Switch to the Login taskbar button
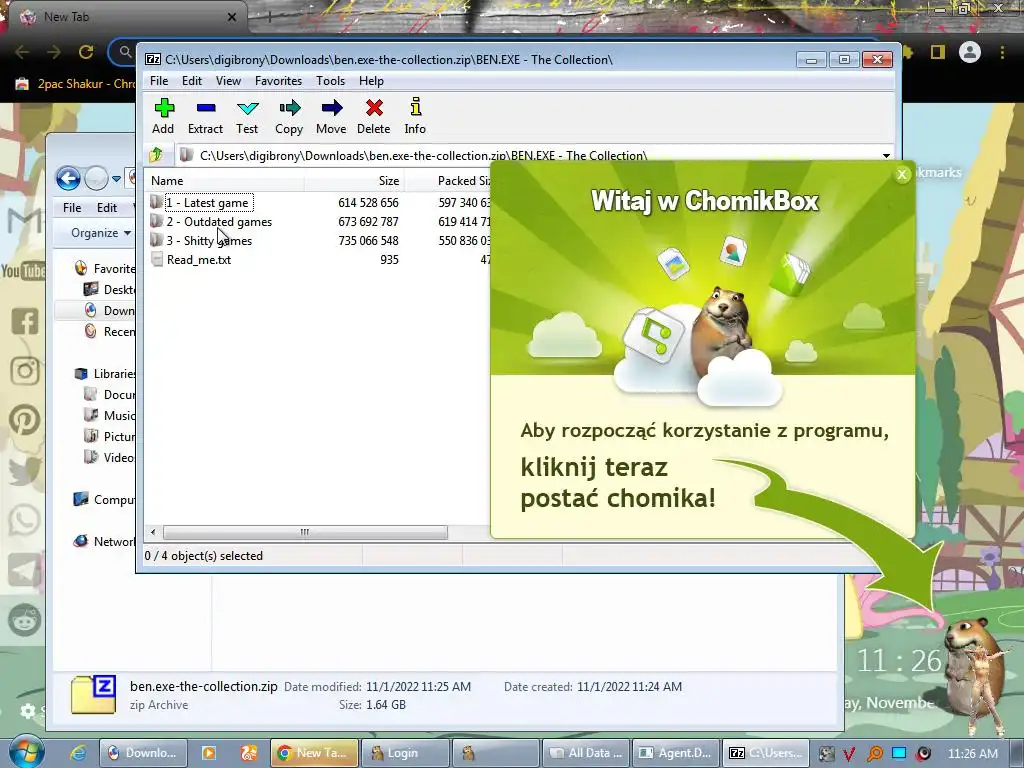This screenshot has width=1024, height=768. [405, 753]
